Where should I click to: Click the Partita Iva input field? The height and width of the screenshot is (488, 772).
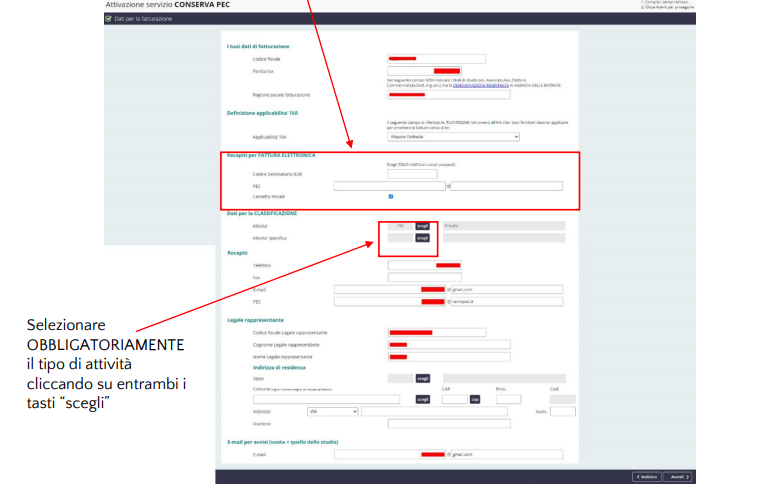(x=424, y=71)
